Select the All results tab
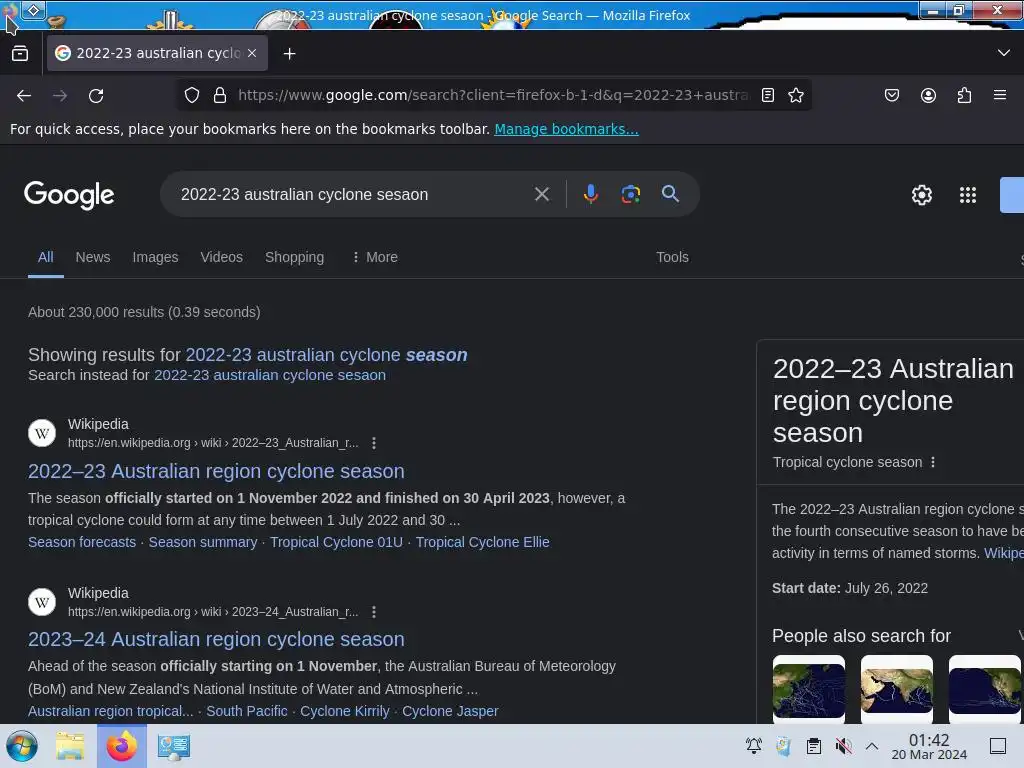Screen dimensions: 1024x768 pyautogui.click(x=46, y=257)
